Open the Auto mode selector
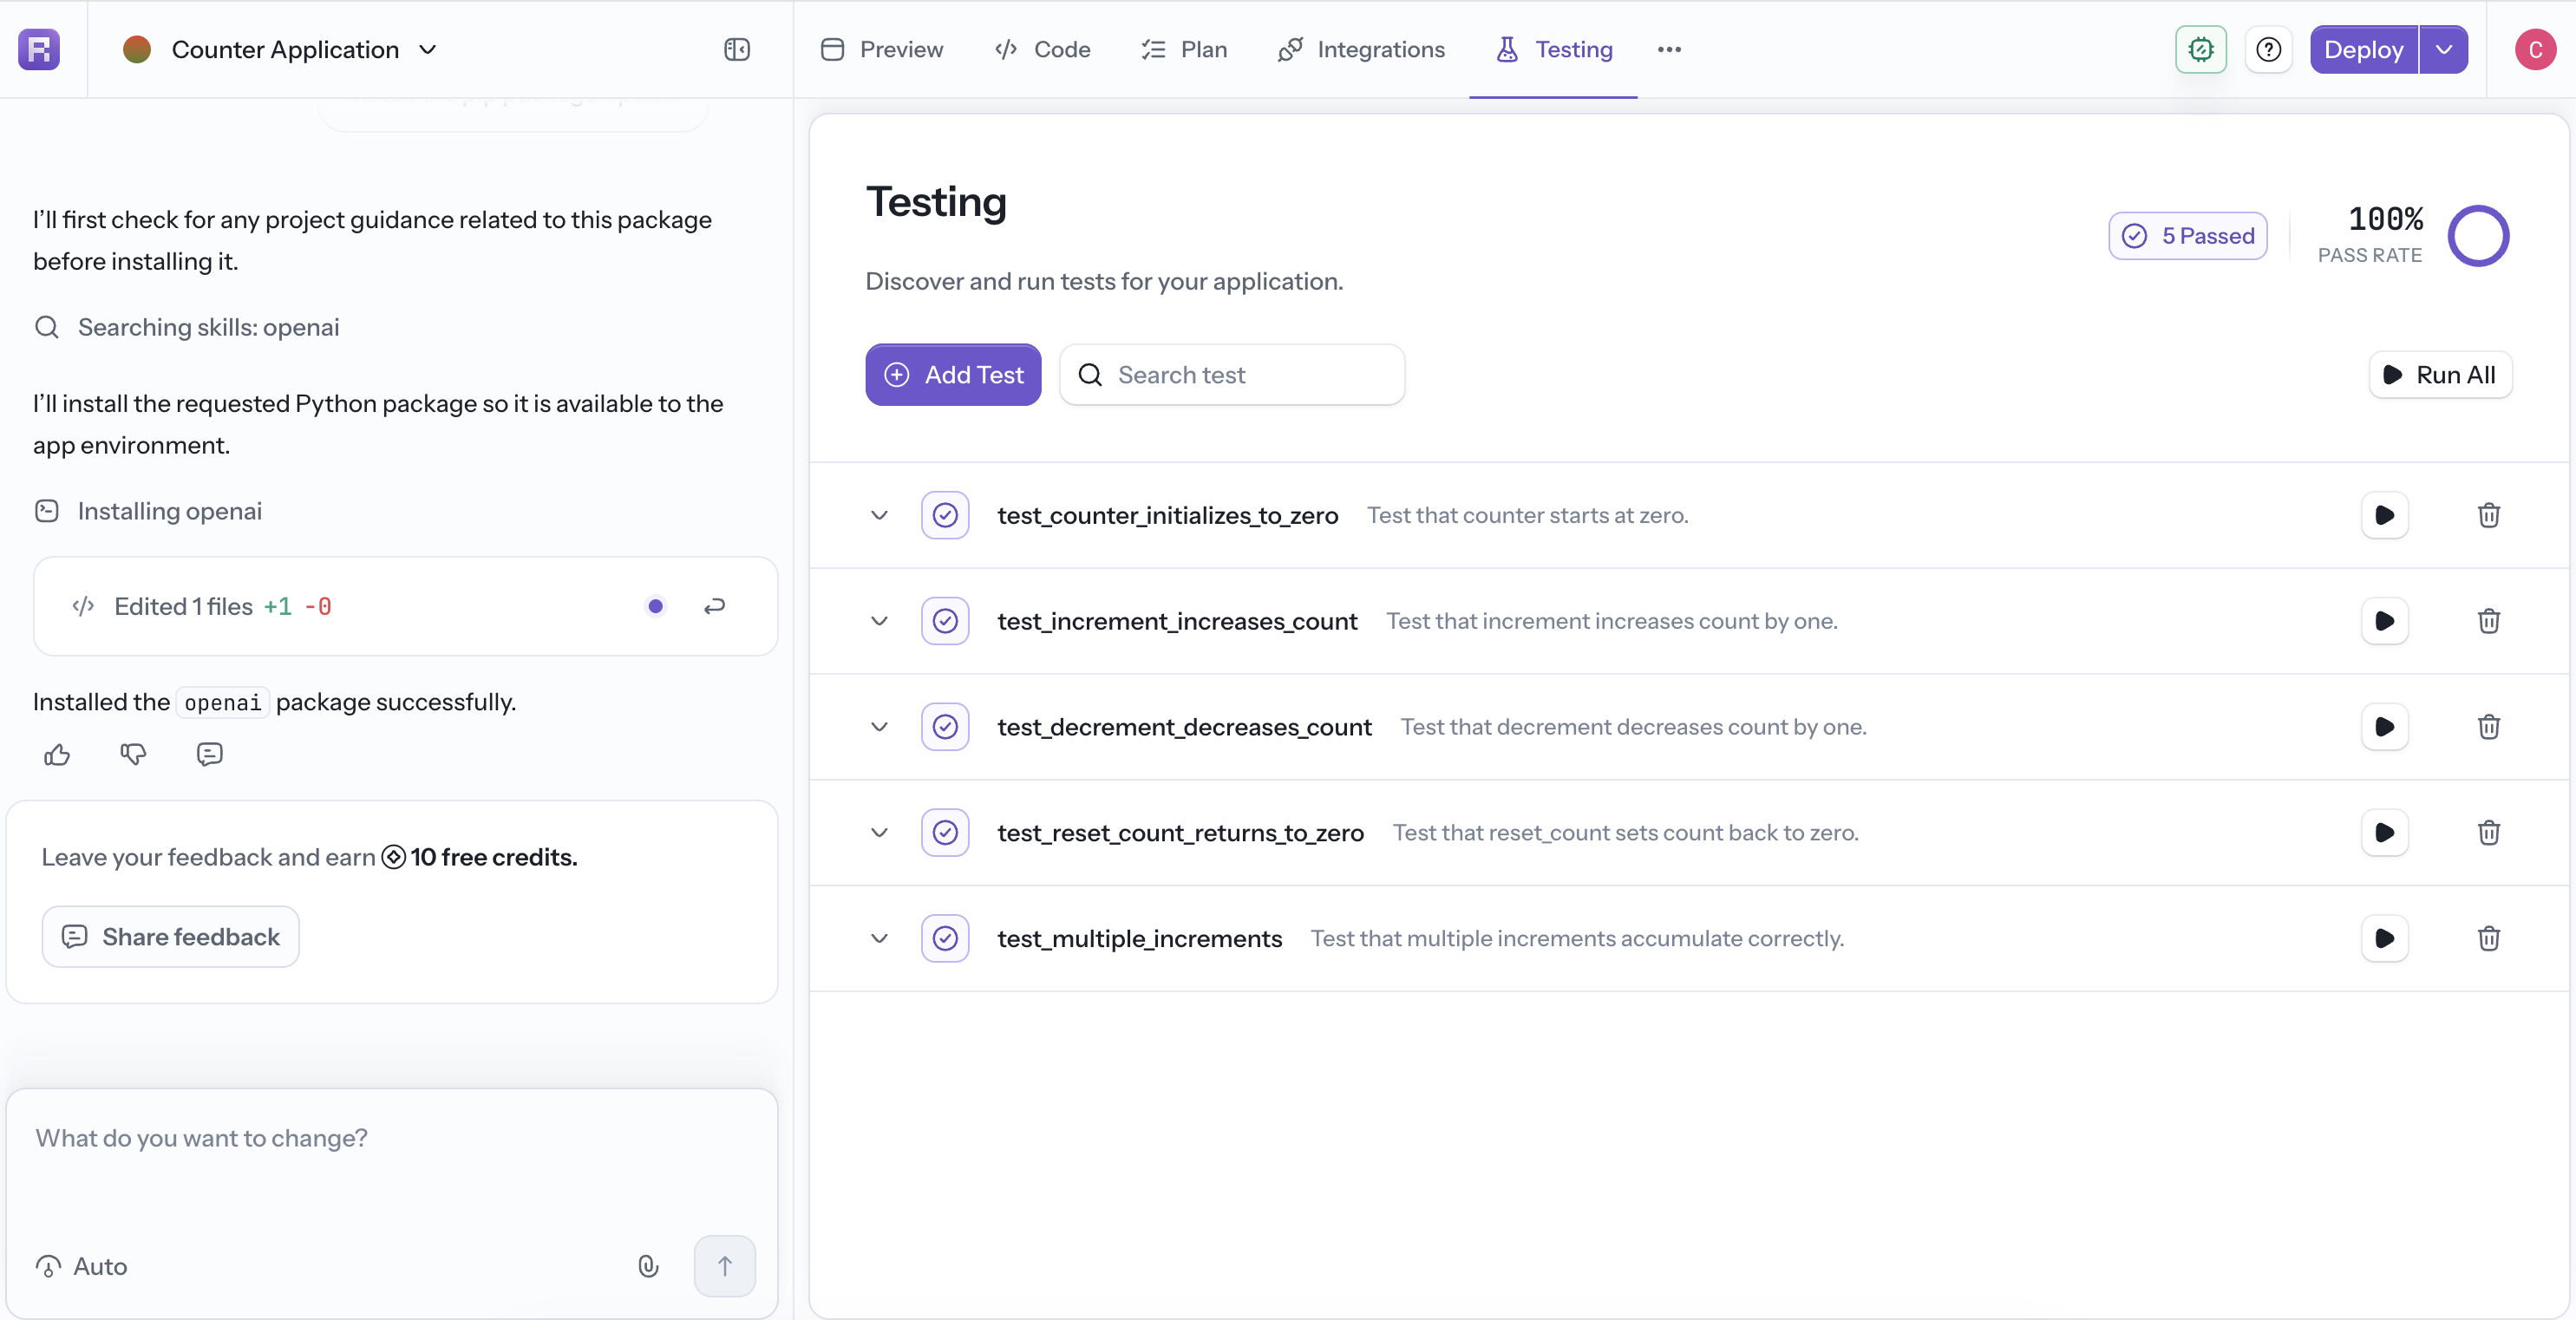The width and height of the screenshot is (2576, 1320). tap(82, 1266)
